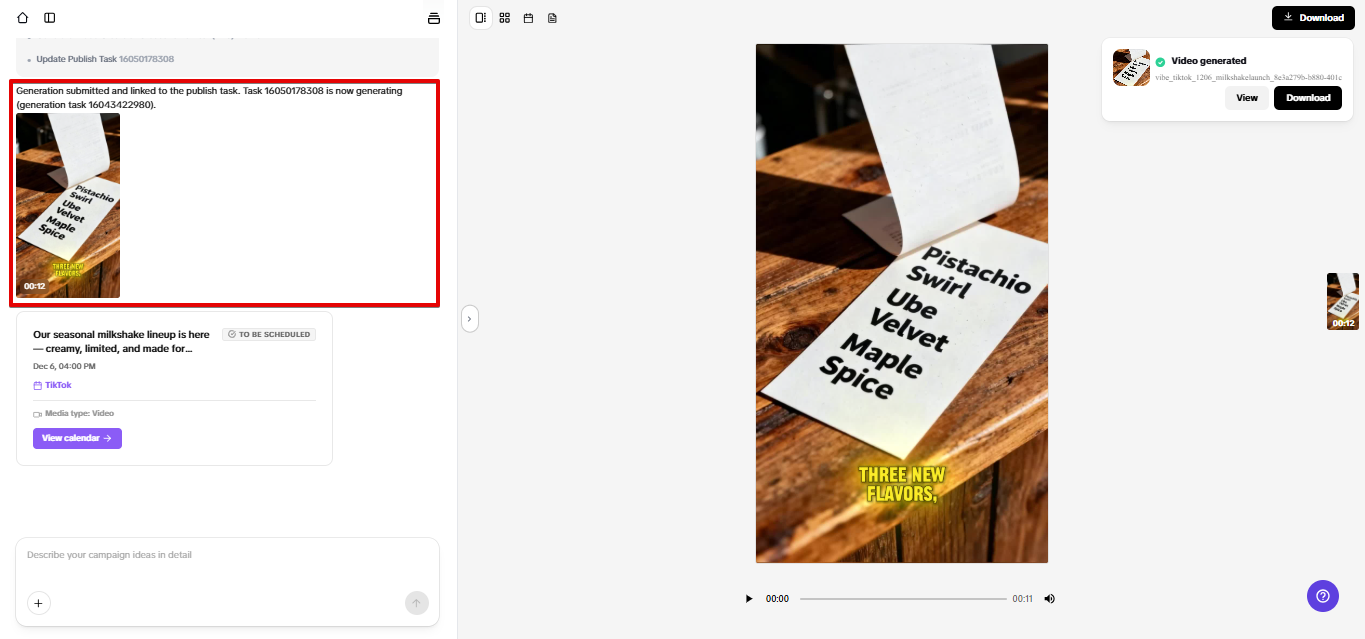Click the print icon above the chat panel

pyautogui.click(x=433, y=17)
